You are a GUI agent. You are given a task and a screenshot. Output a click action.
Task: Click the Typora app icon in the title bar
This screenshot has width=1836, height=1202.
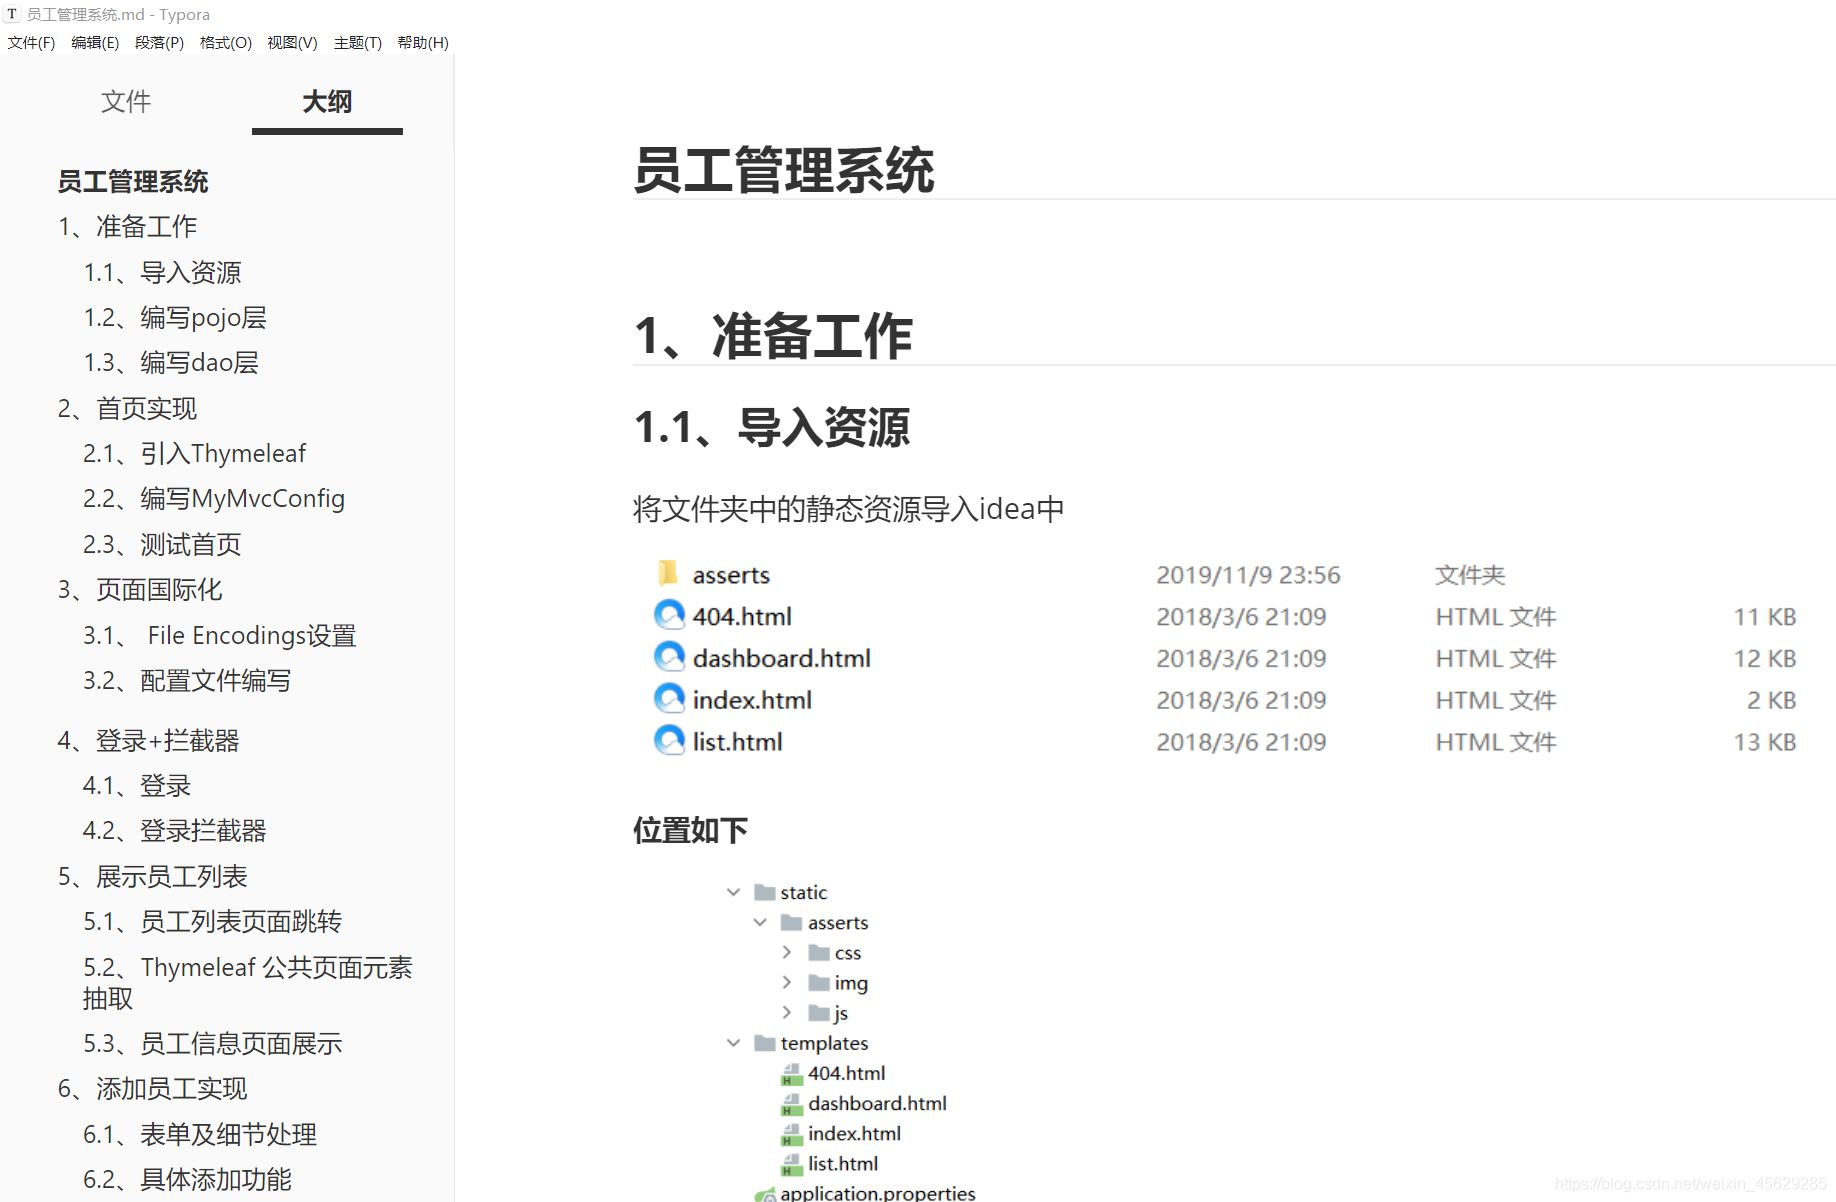tap(13, 14)
